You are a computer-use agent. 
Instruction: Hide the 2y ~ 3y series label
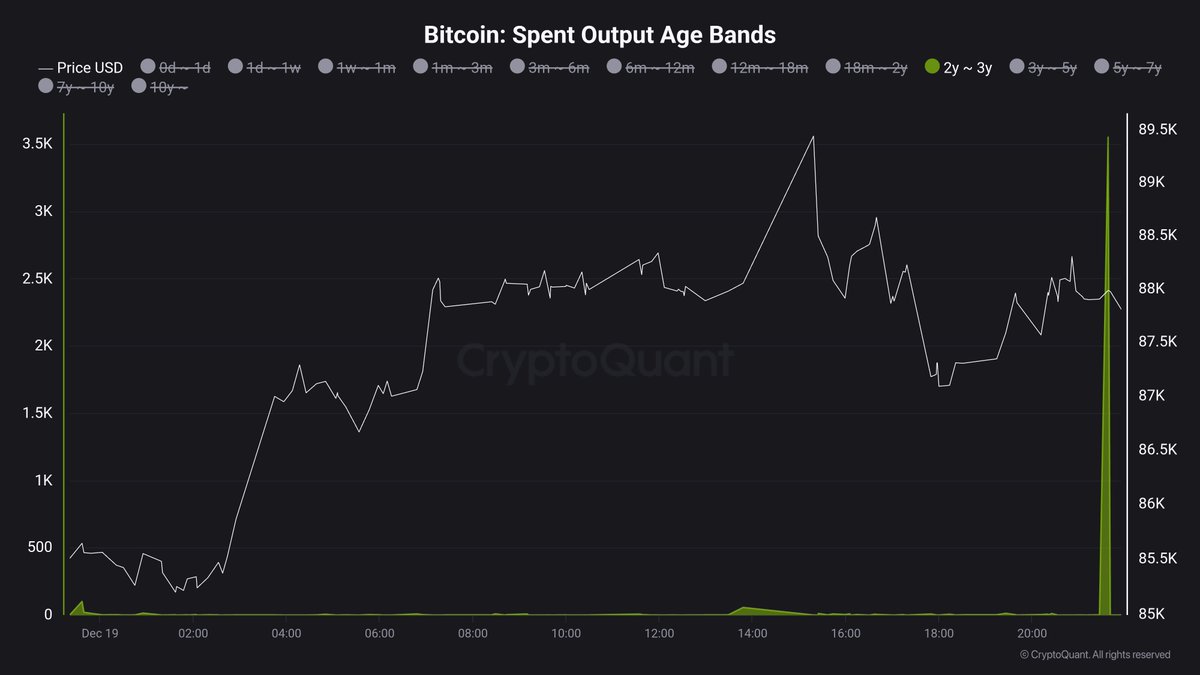coord(967,68)
